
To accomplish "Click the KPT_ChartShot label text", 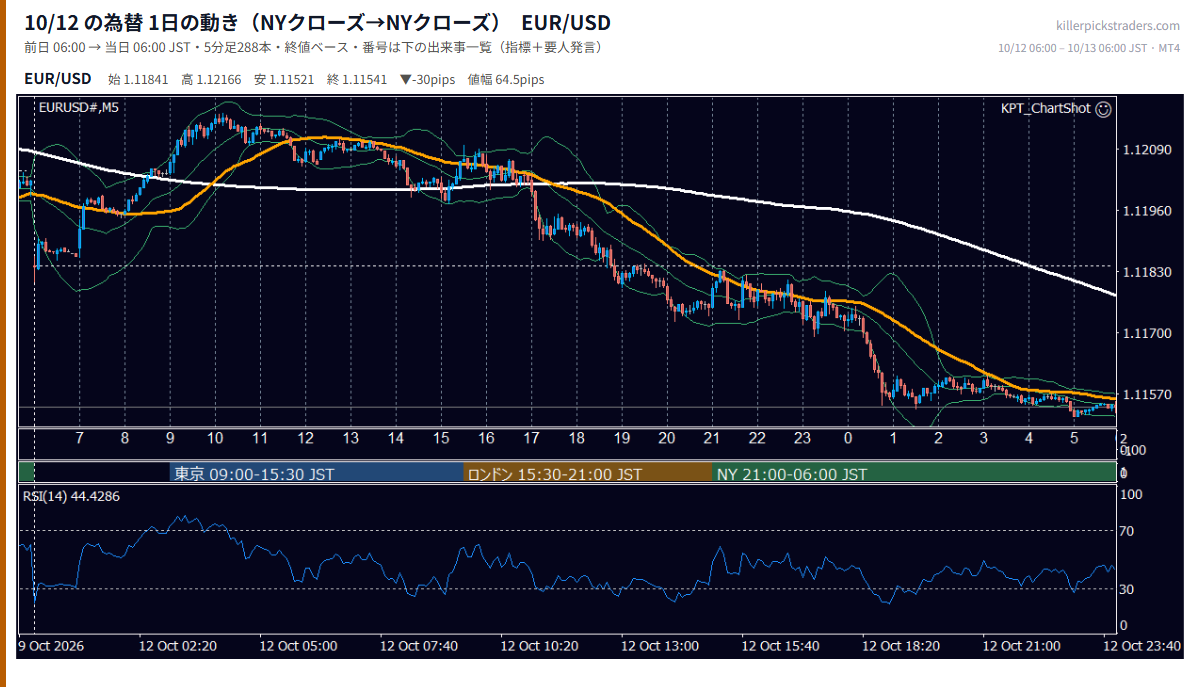I will pyautogui.click(x=1045, y=109).
